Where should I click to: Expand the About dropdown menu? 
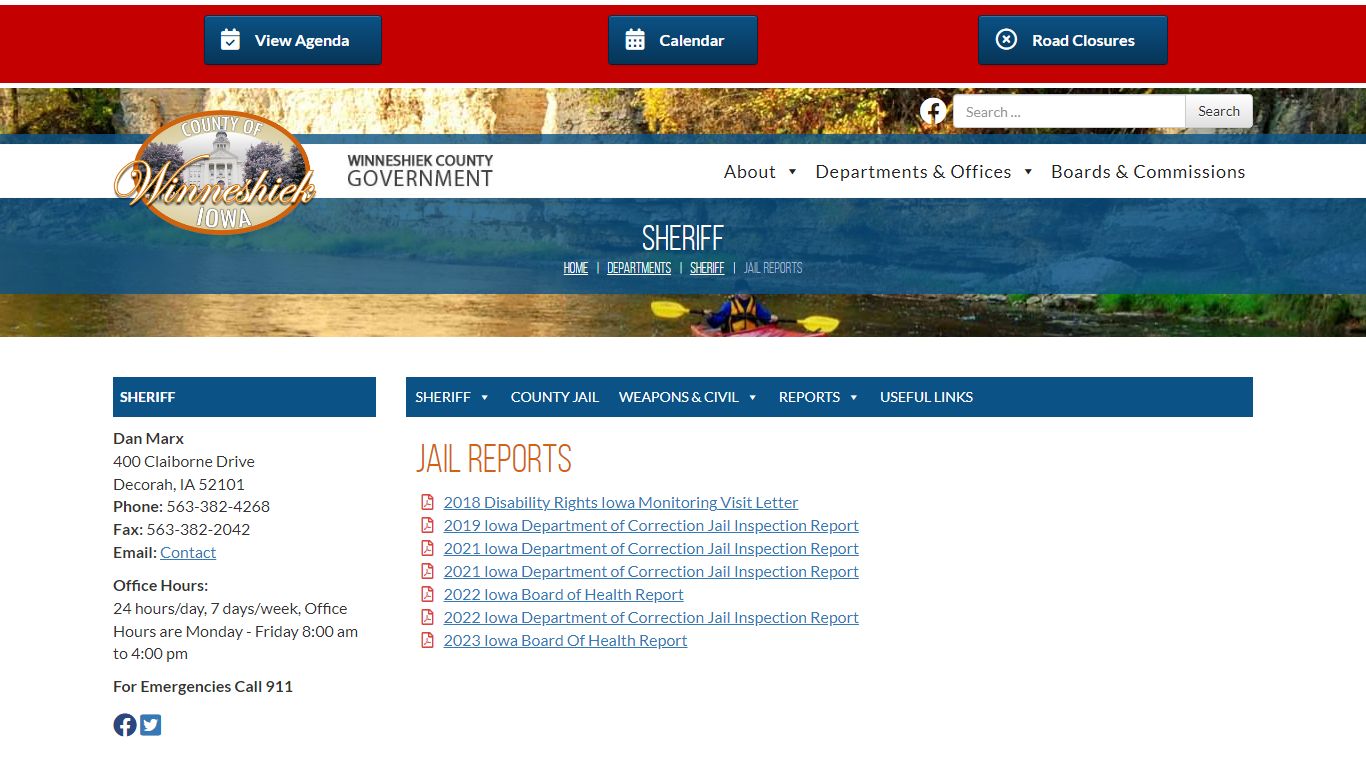[x=760, y=172]
